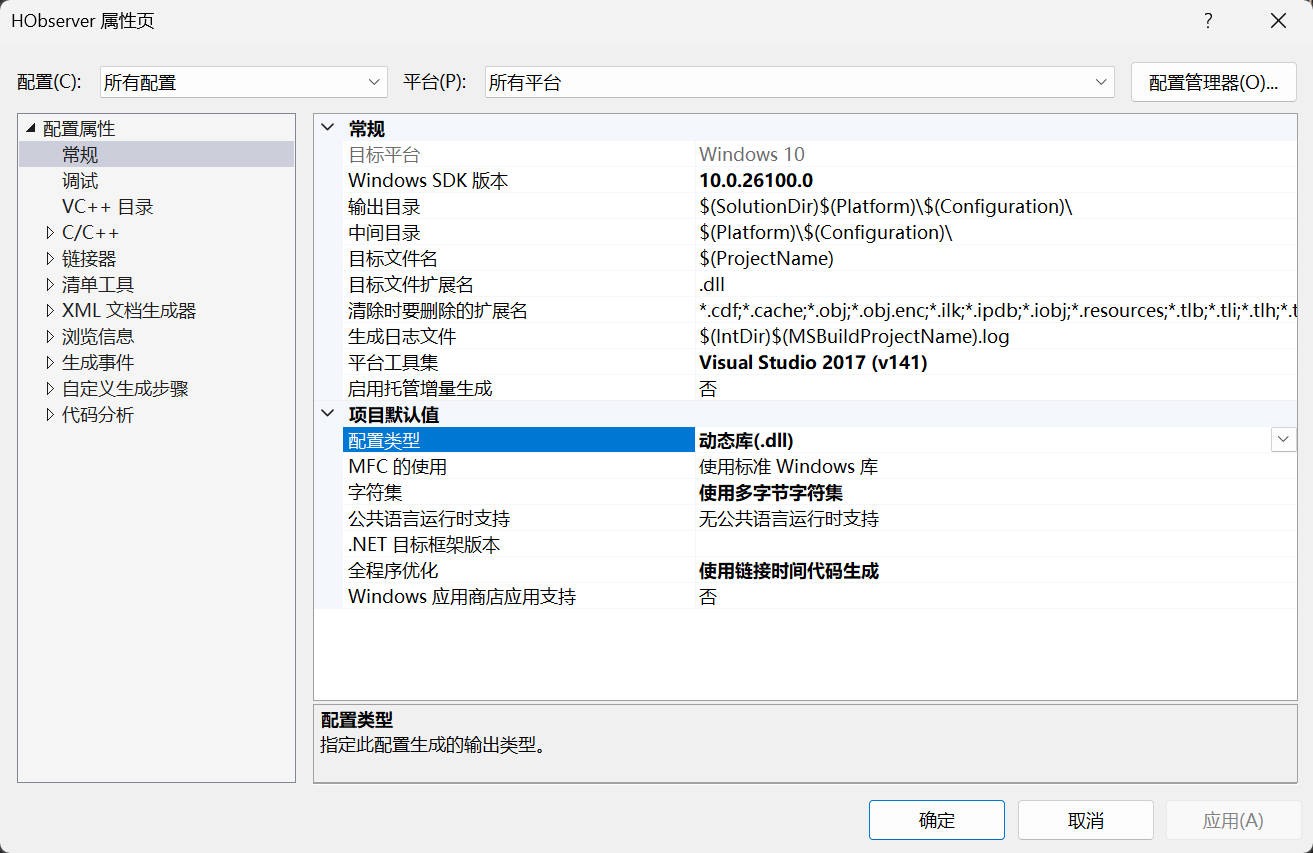Click the 确定 button
The image size is (1313, 853).
pyautogui.click(x=936, y=820)
